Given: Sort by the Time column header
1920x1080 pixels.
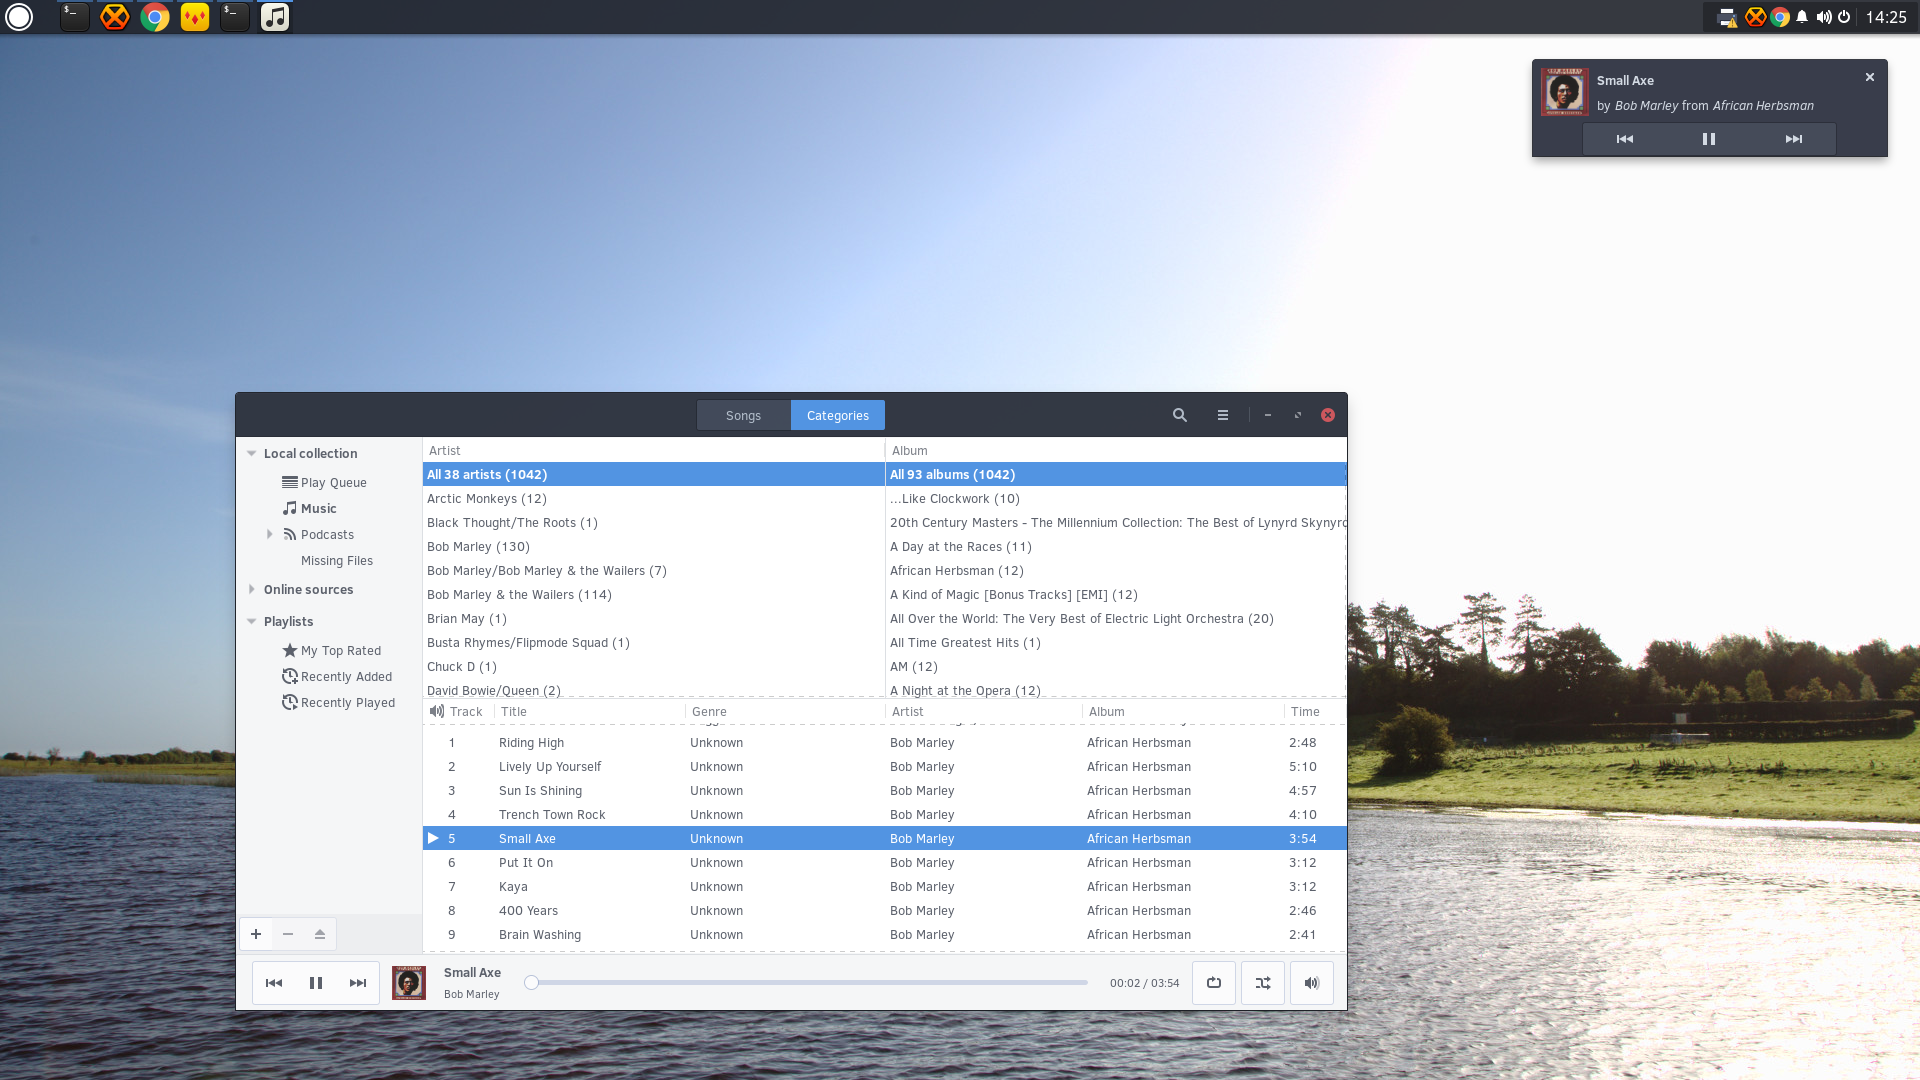Looking at the screenshot, I should [1313, 711].
